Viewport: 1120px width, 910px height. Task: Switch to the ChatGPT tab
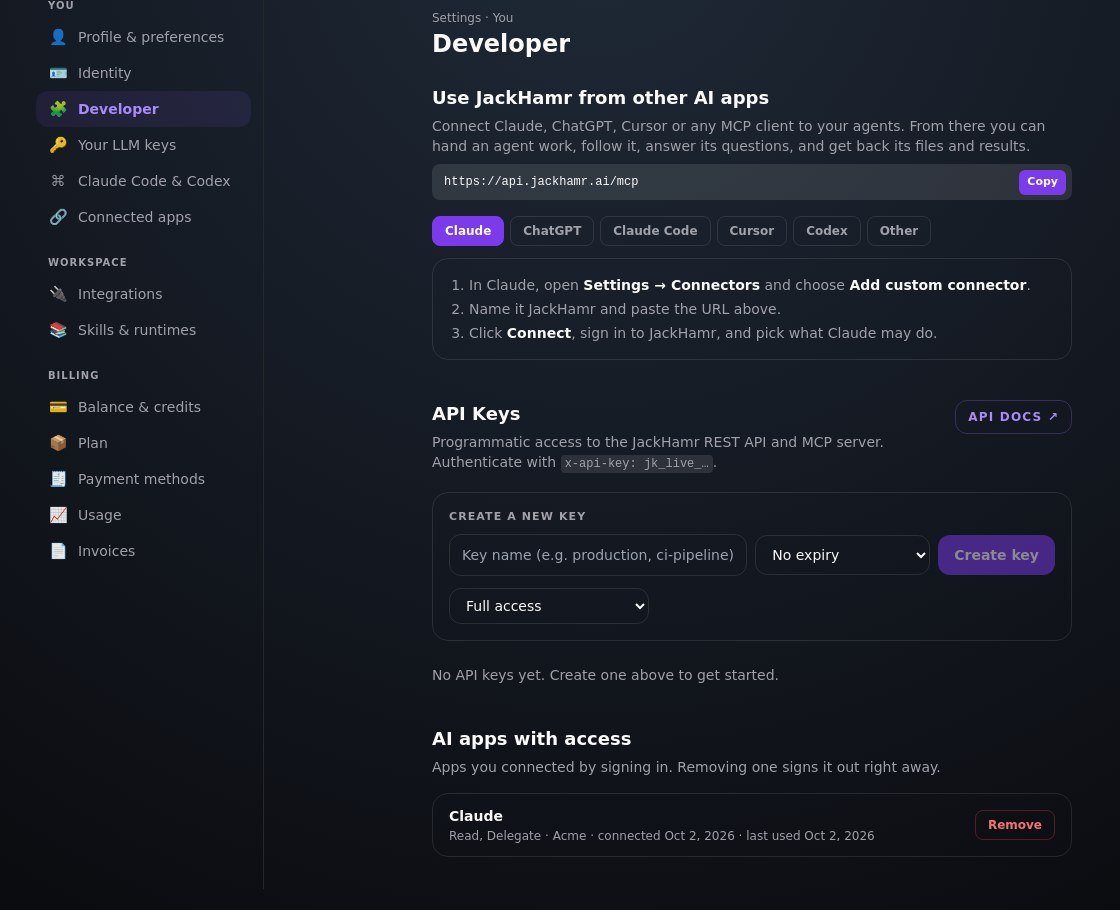552,231
